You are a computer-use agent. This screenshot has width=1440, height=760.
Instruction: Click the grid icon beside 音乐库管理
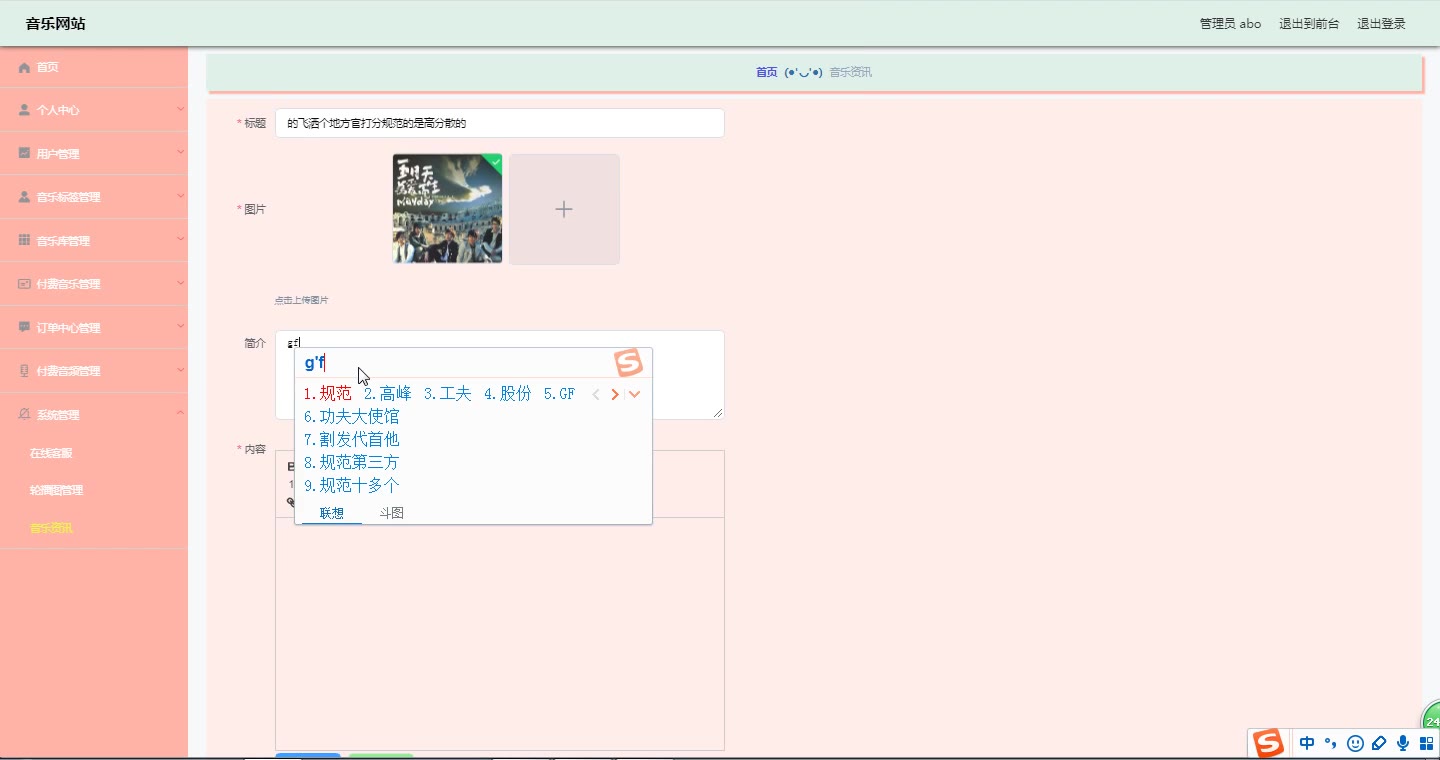tap(24, 240)
